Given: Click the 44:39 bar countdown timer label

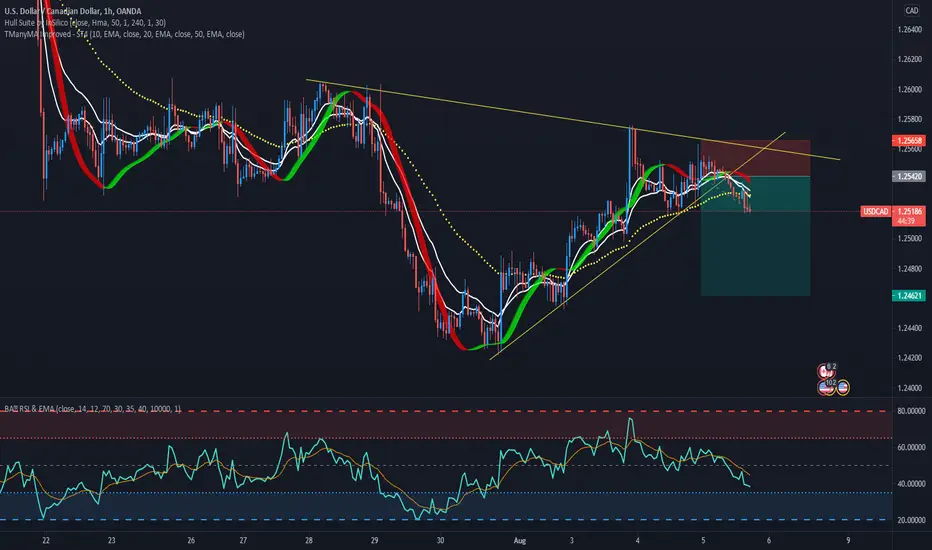Looking at the screenshot, I should [x=906, y=221].
